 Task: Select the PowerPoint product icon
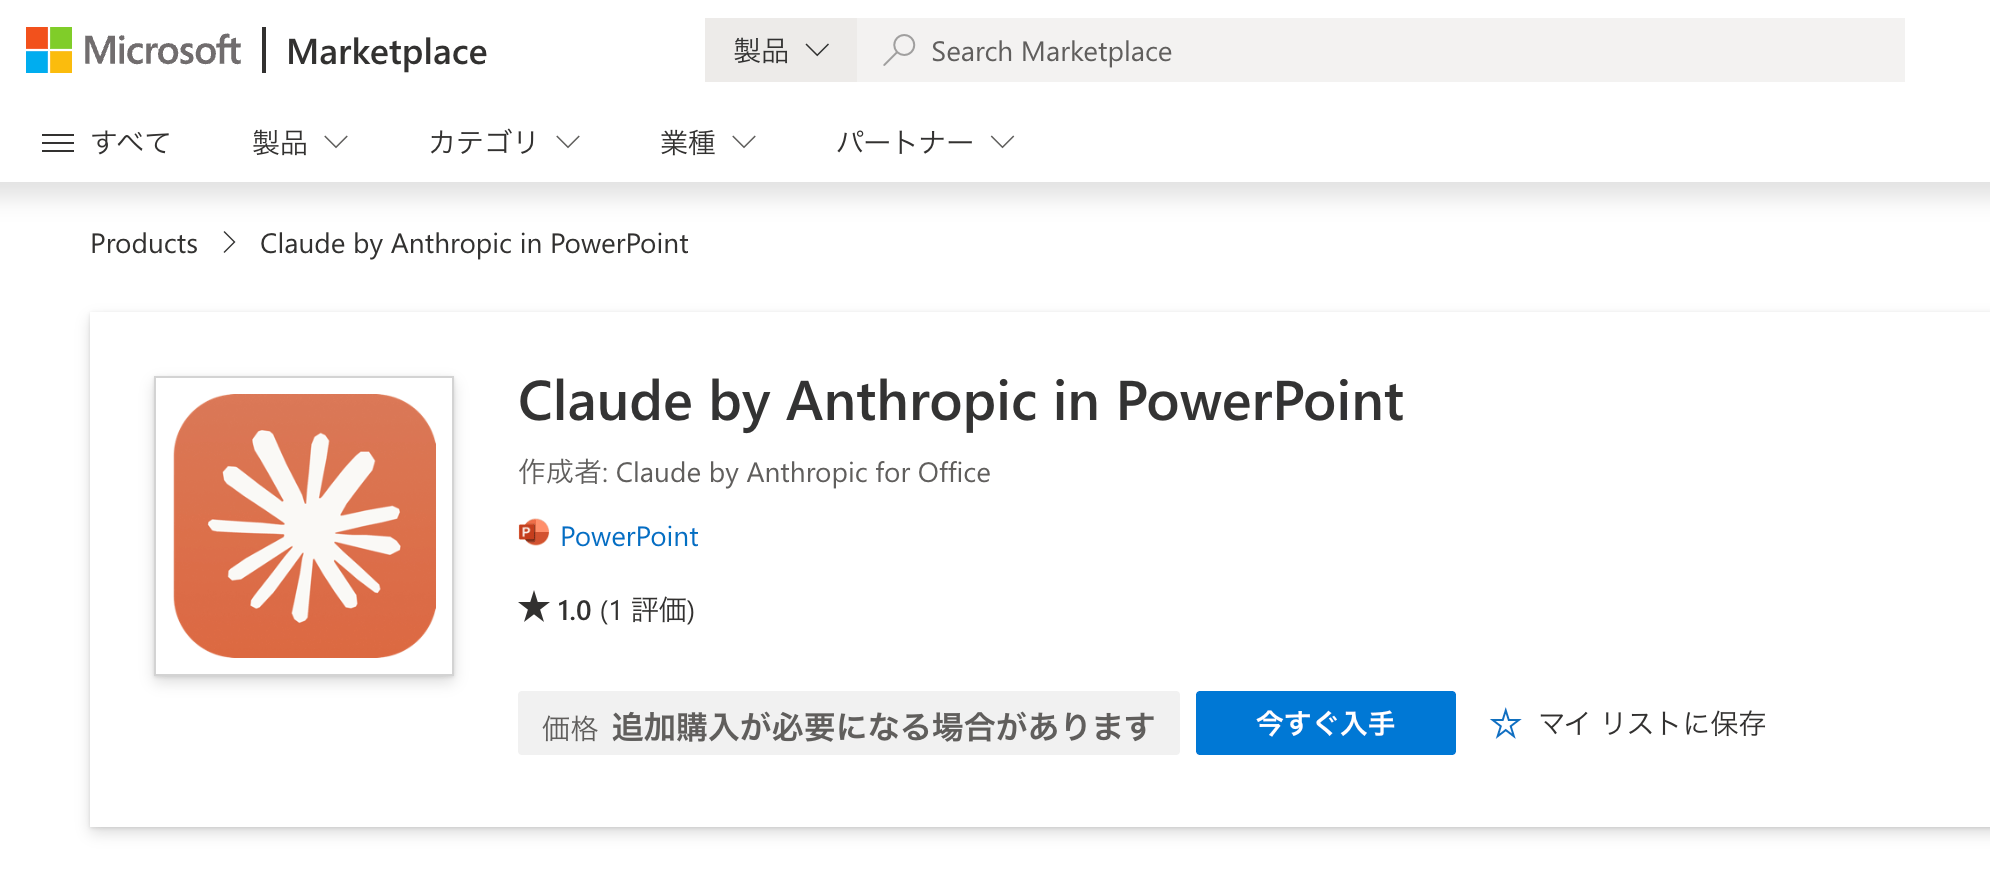pos(532,534)
